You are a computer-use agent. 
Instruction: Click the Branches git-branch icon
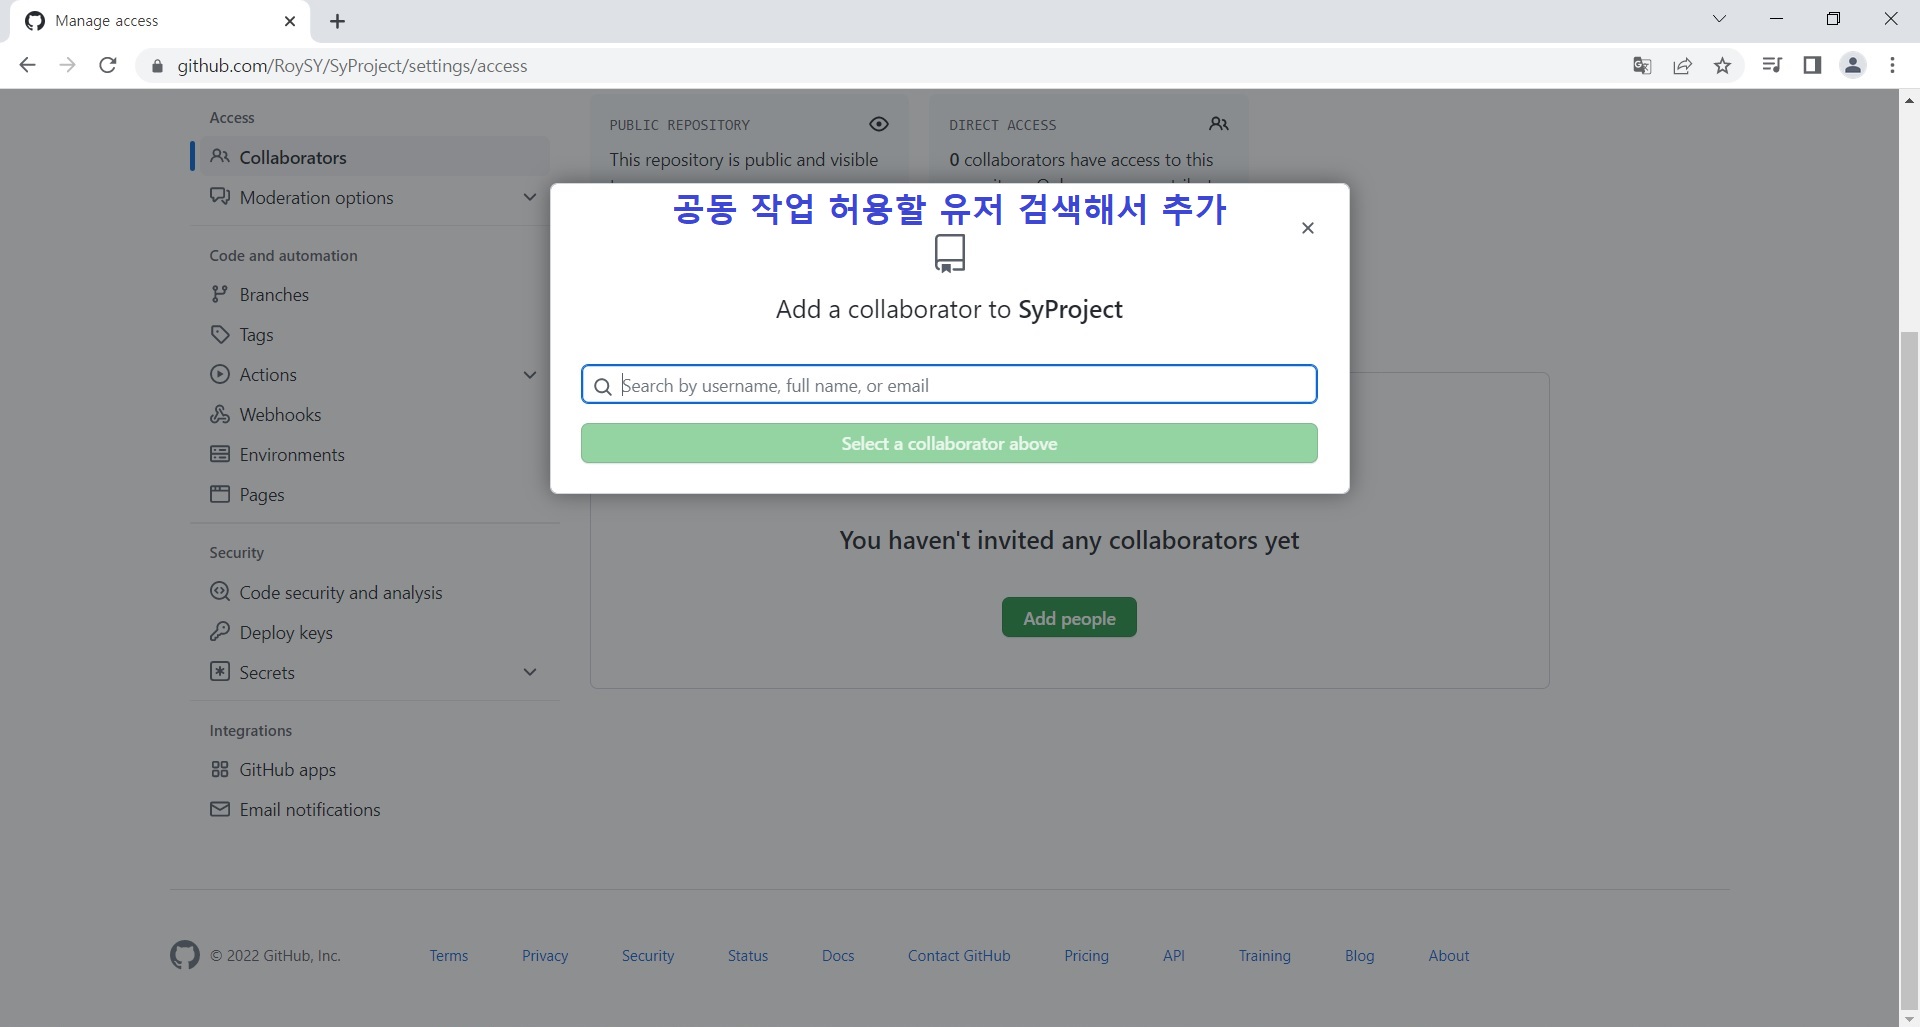[220, 294]
